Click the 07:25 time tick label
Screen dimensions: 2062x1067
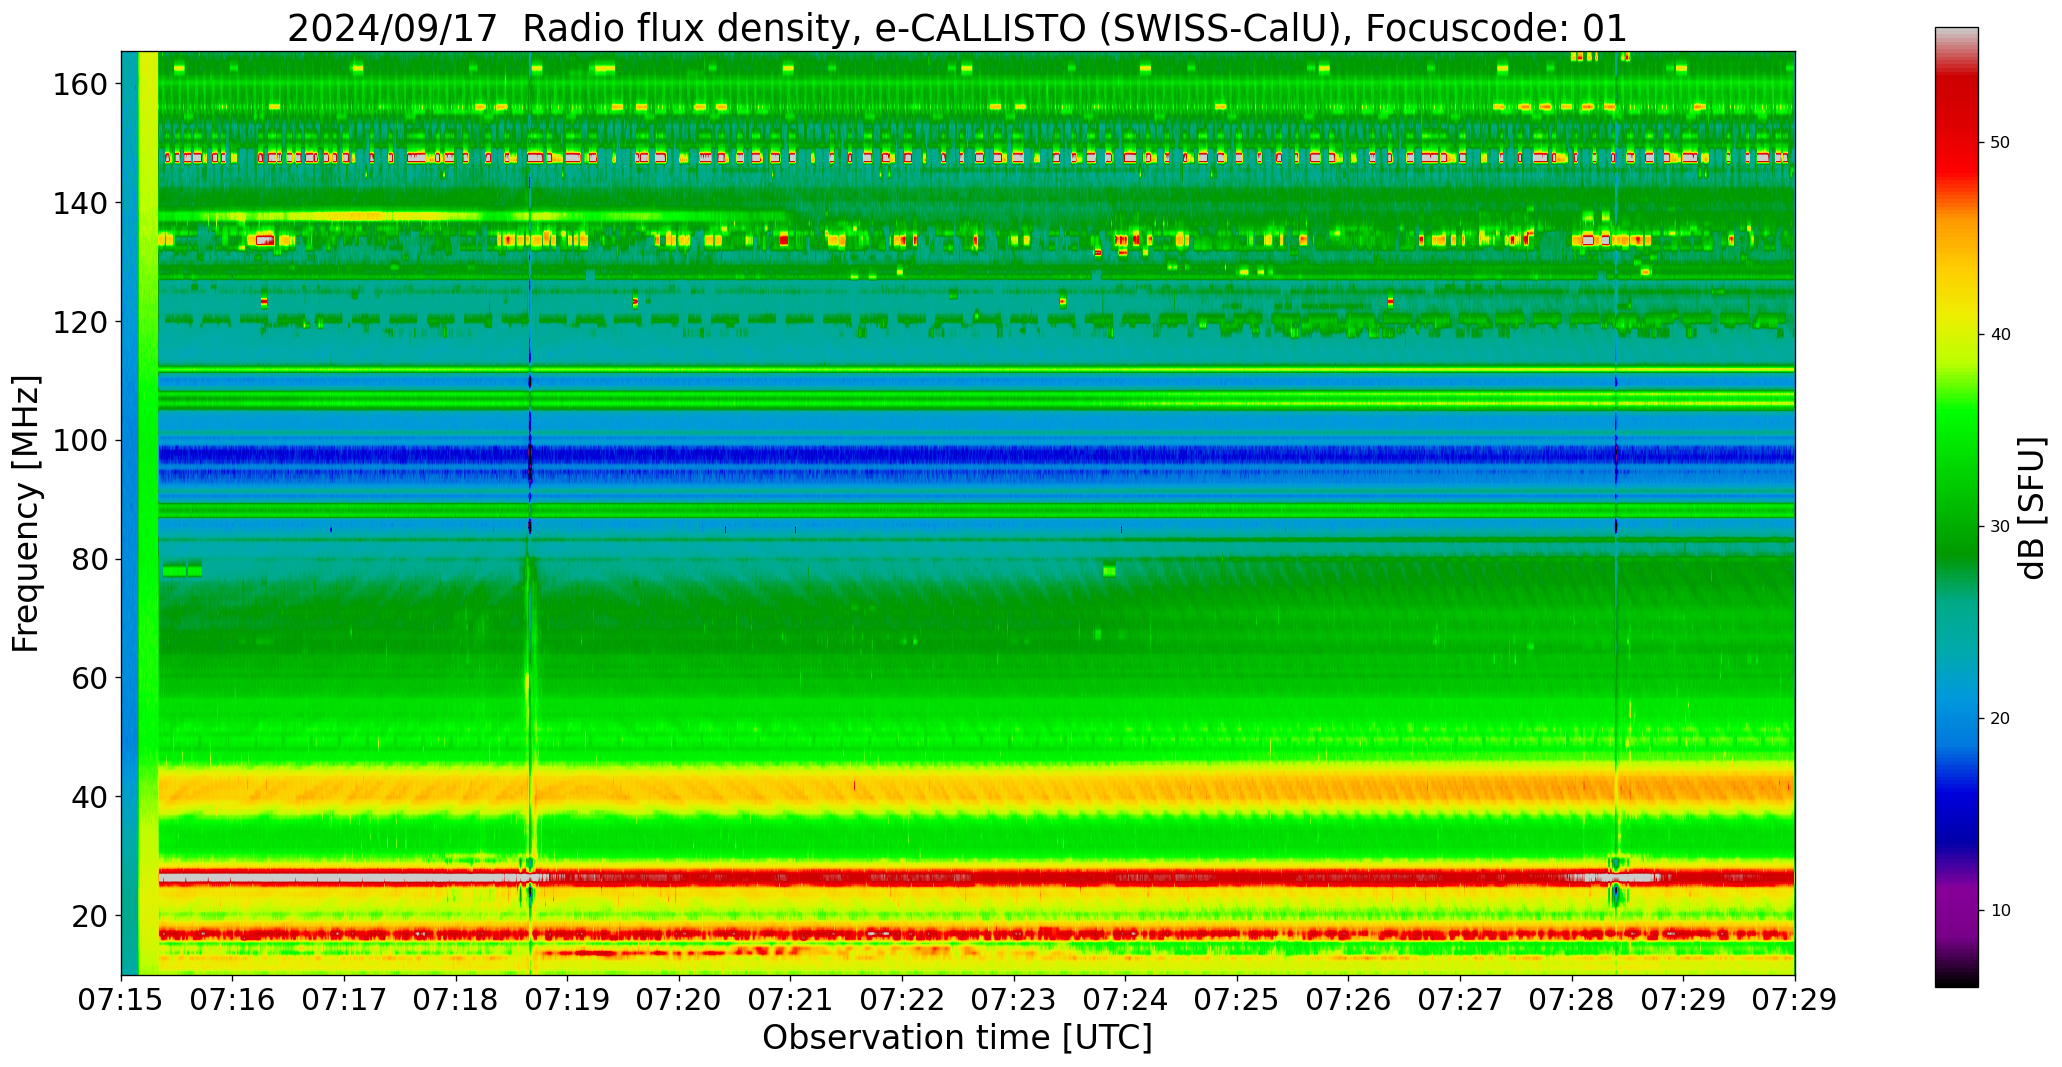point(1237,1000)
